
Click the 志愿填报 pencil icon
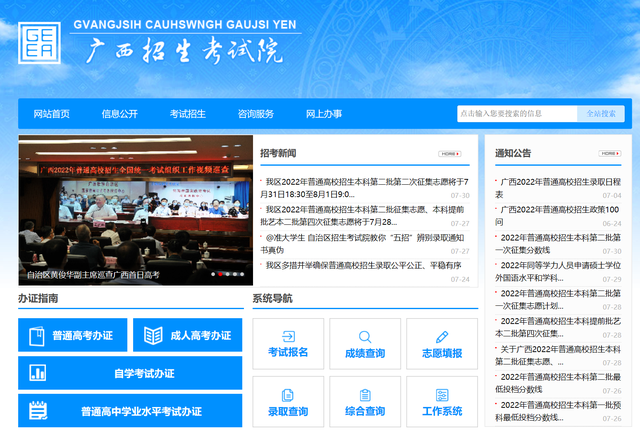click(442, 337)
